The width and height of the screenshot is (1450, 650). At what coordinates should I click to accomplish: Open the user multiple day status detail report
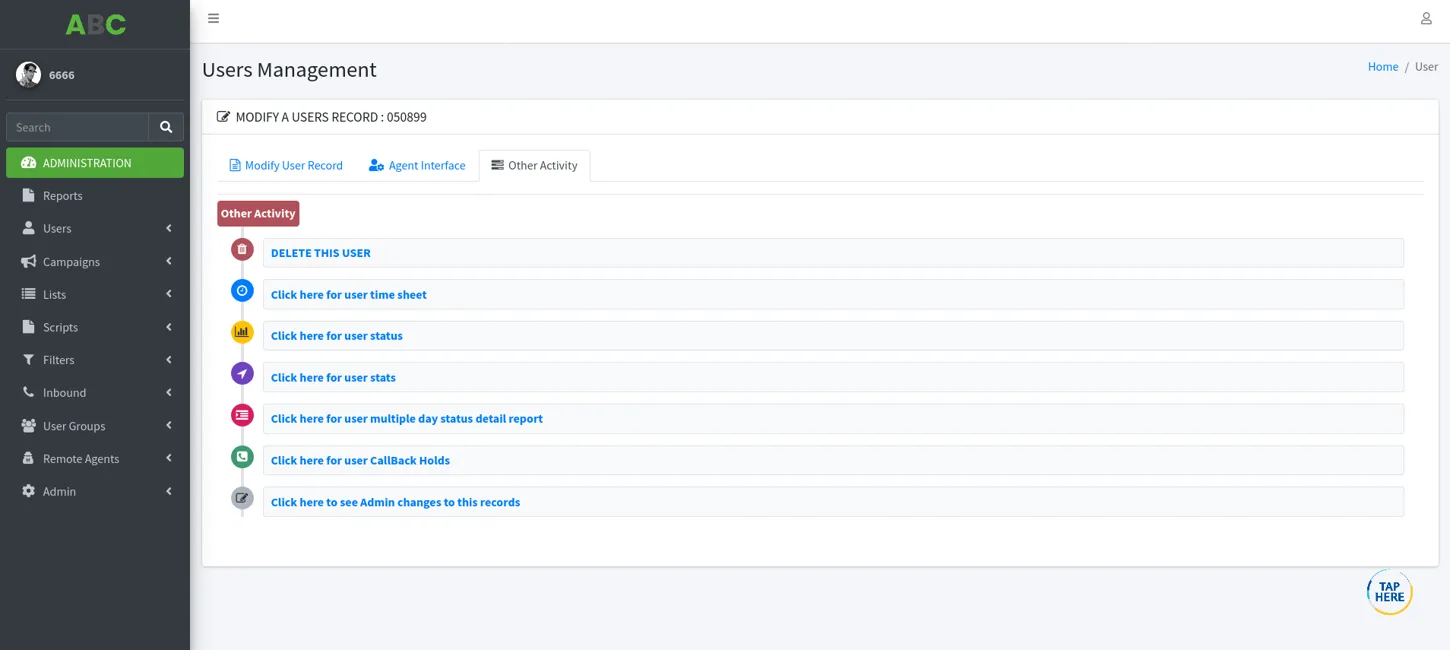click(x=406, y=419)
